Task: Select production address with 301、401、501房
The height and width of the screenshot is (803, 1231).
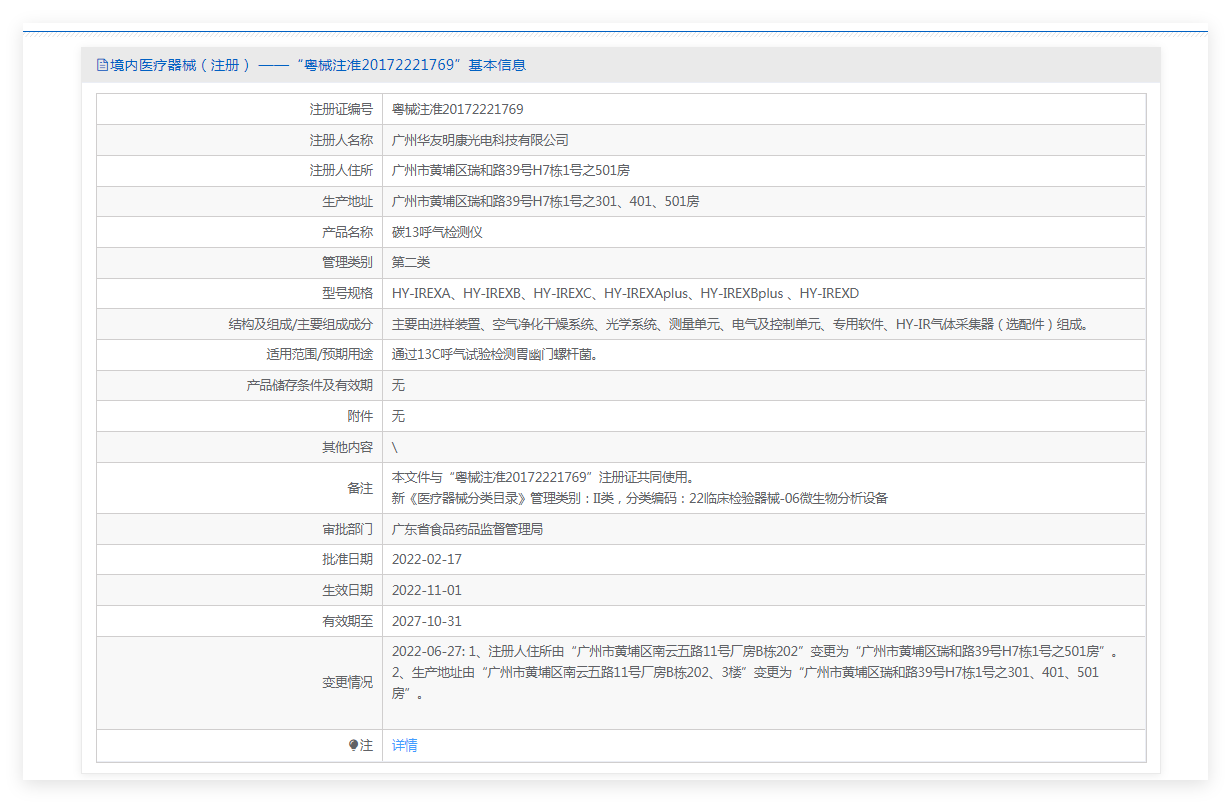Action: (x=546, y=201)
